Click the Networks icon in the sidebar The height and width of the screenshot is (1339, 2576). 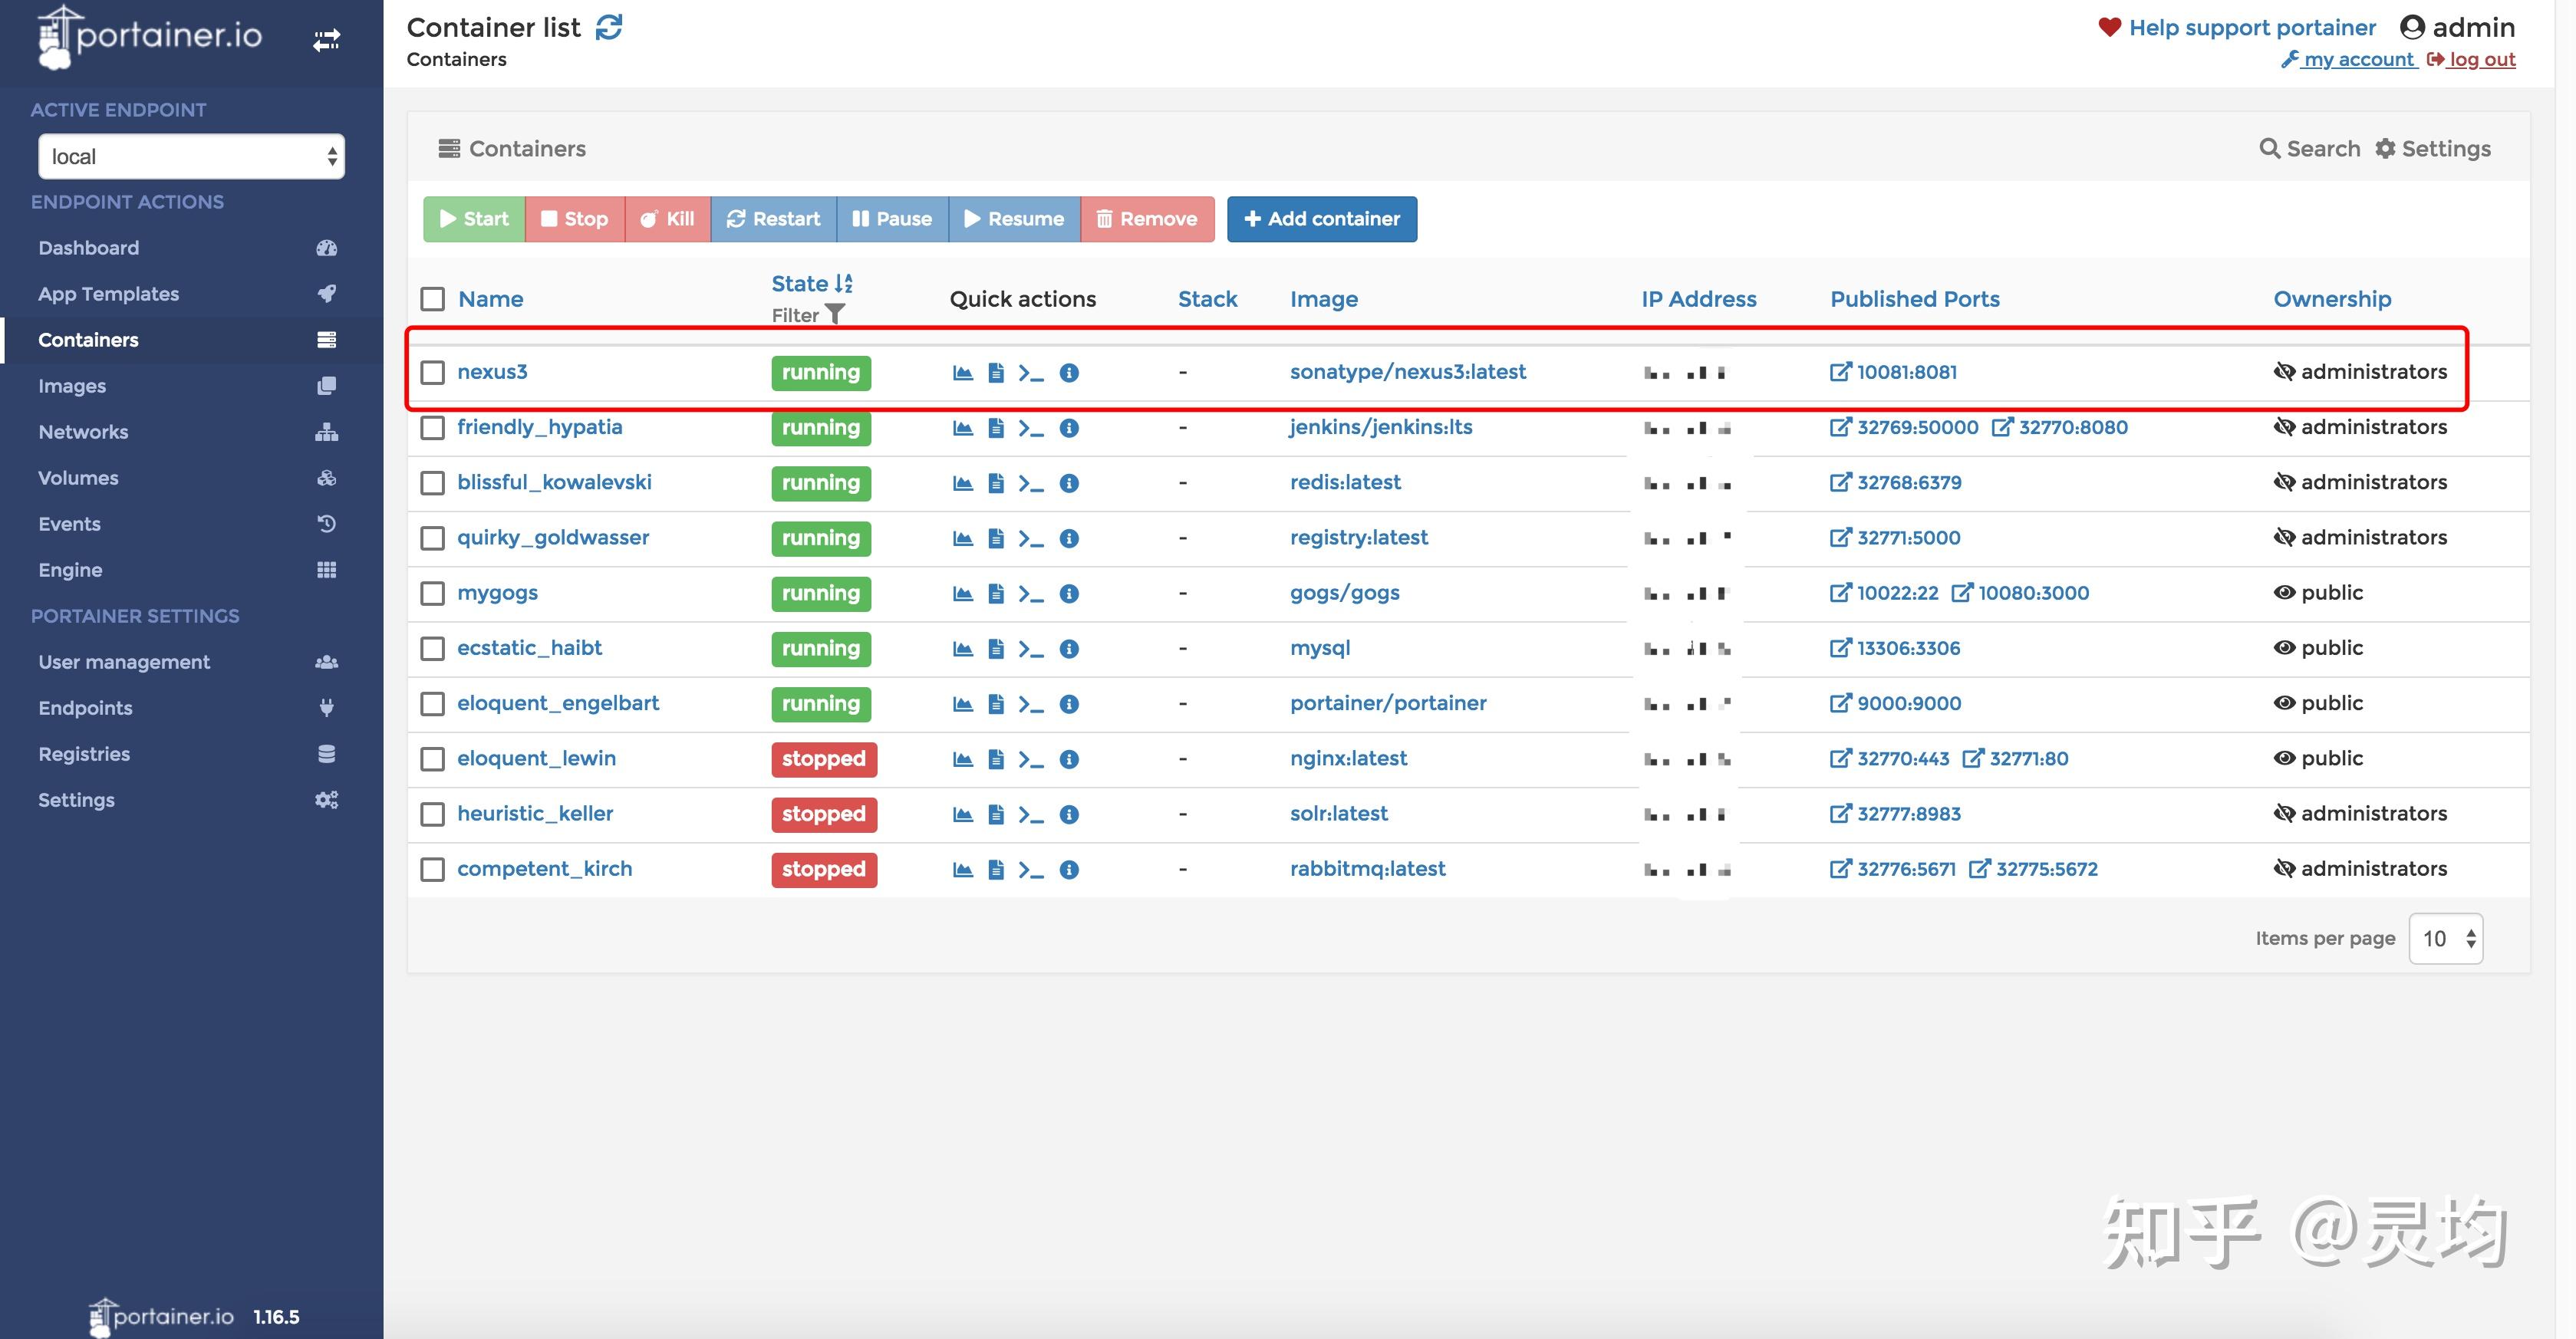326,432
